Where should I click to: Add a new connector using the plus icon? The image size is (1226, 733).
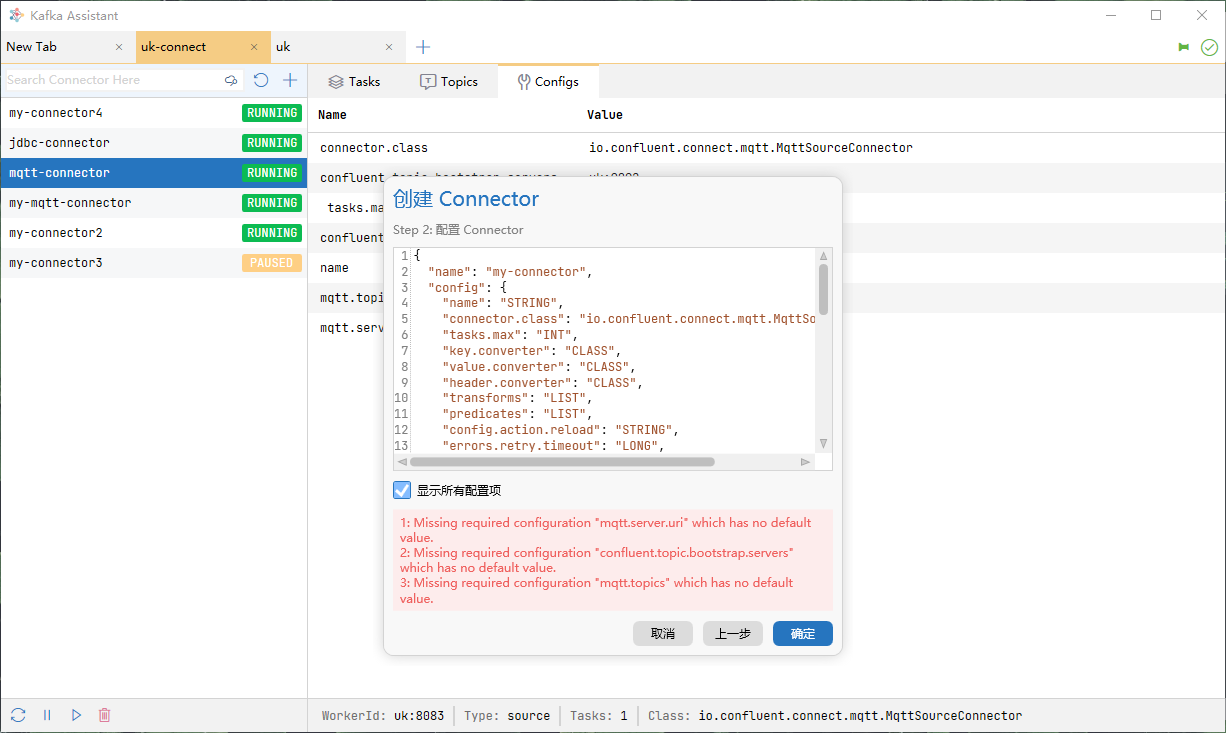pyautogui.click(x=290, y=79)
